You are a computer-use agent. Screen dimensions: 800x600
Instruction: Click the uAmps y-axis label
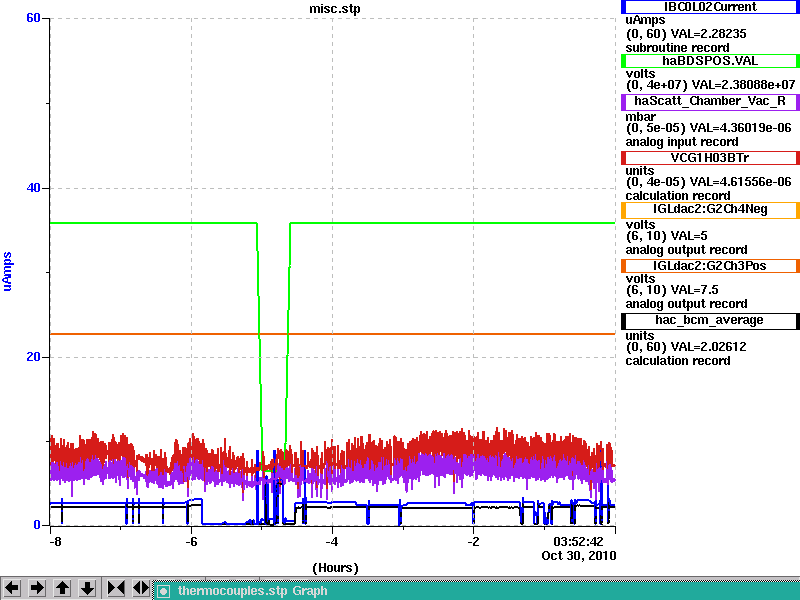click(7, 271)
